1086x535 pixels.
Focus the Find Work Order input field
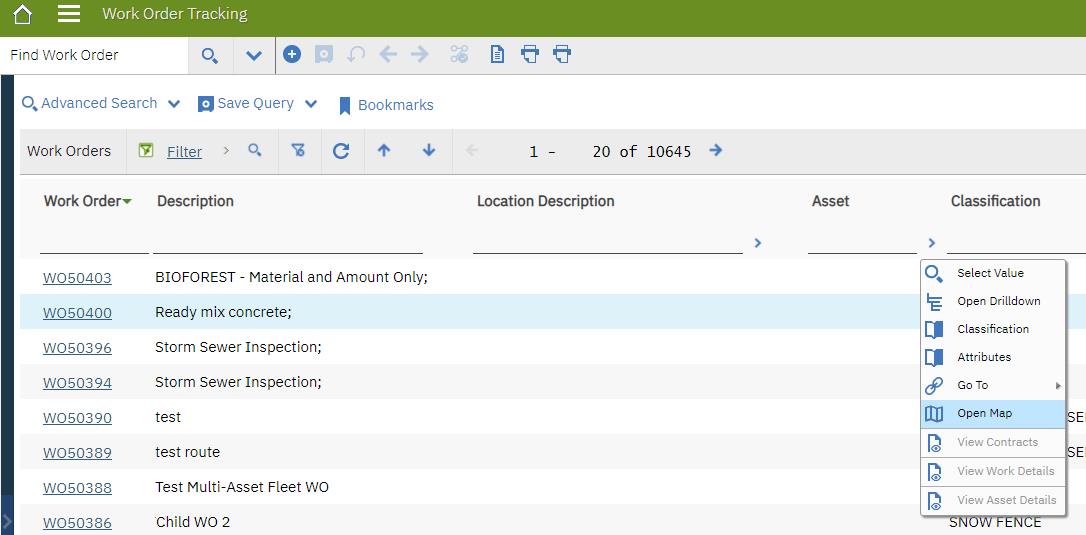[x=94, y=55]
